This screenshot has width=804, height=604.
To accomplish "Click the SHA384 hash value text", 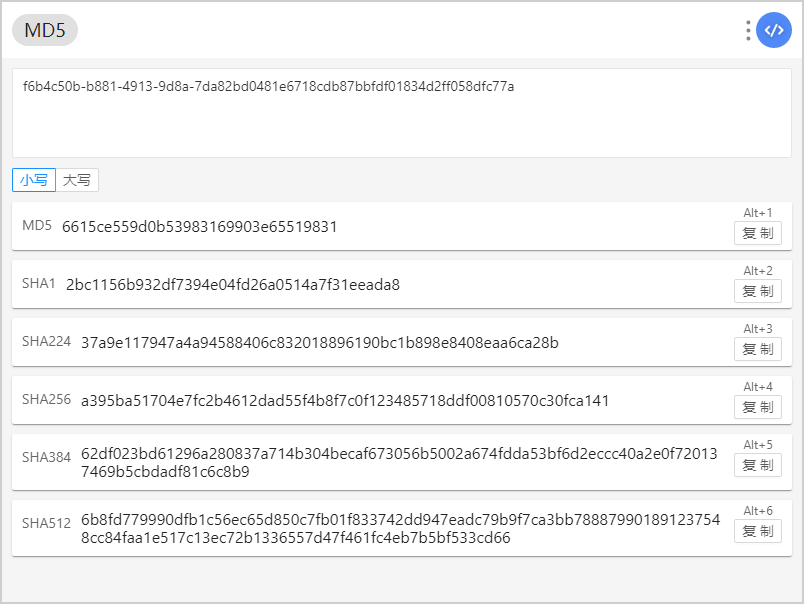I will coord(399,462).
